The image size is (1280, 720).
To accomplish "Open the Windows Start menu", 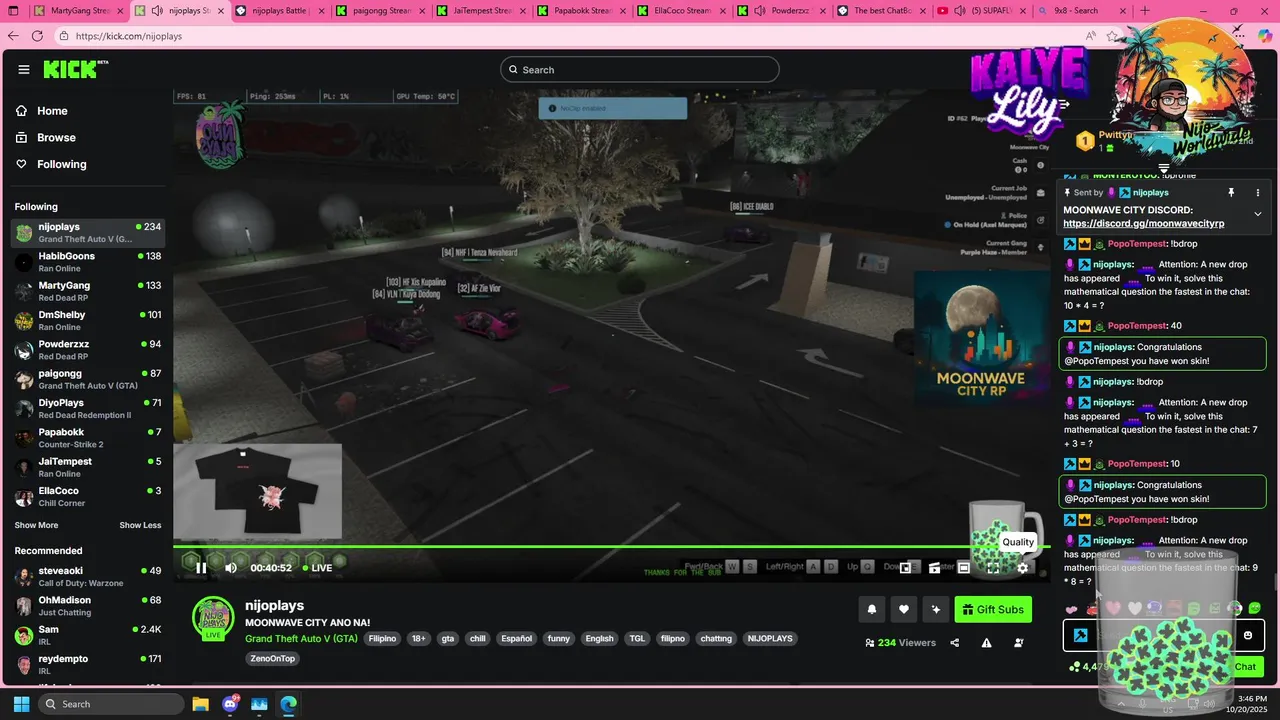I will [21, 704].
